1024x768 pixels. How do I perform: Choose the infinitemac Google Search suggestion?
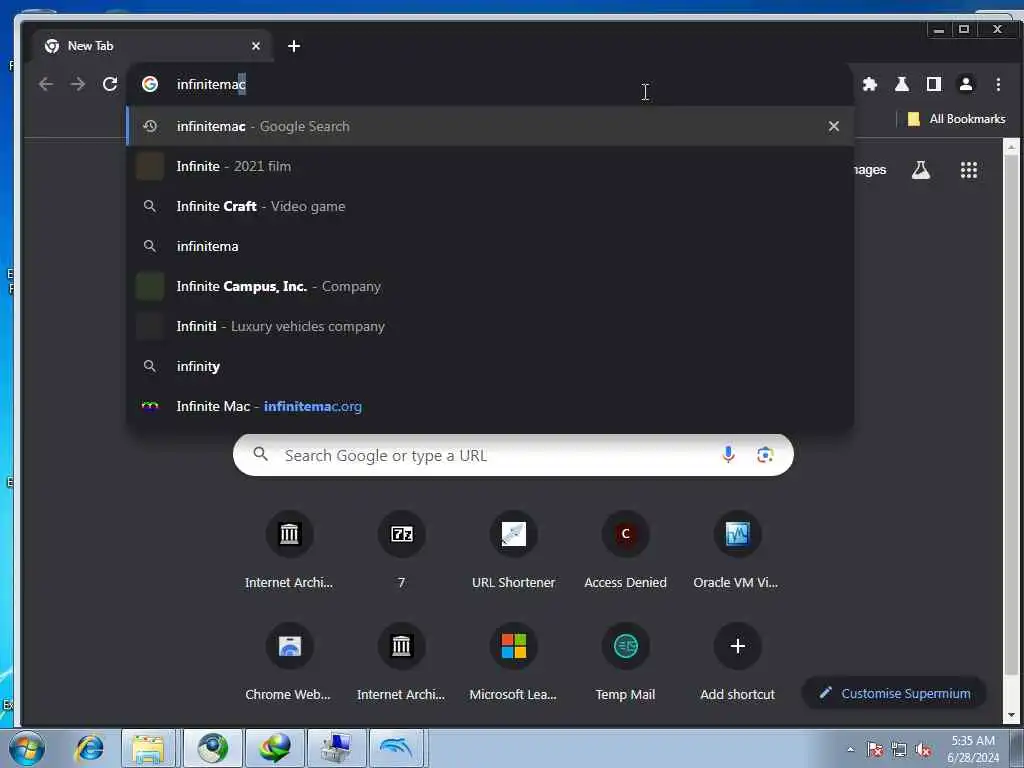coord(490,126)
